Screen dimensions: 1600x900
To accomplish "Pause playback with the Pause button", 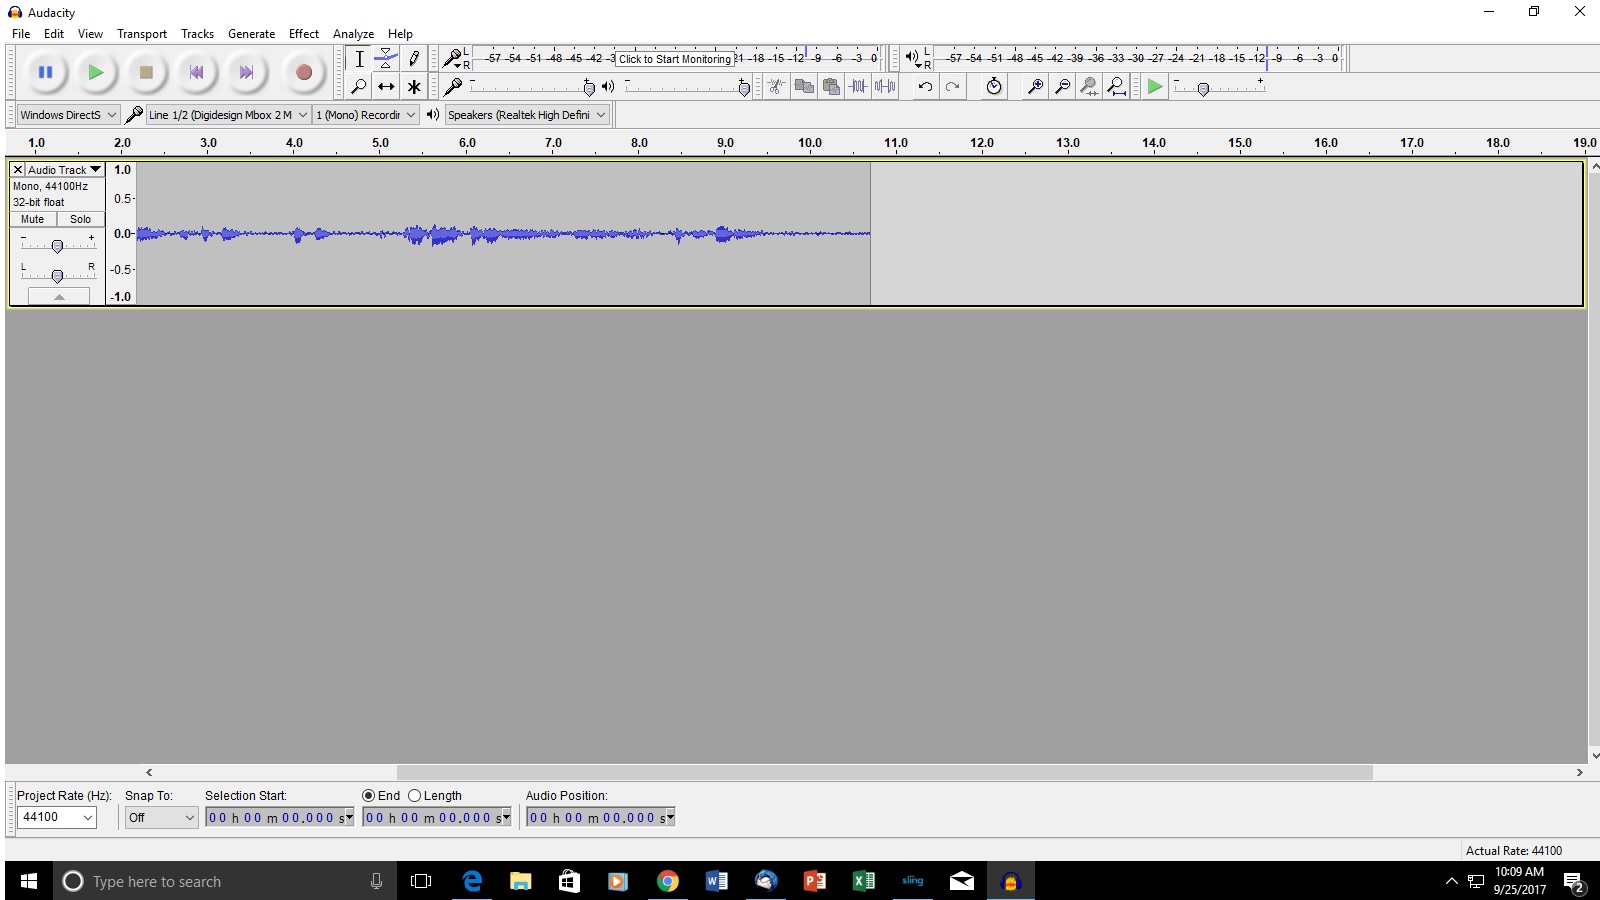I will click(x=45, y=72).
